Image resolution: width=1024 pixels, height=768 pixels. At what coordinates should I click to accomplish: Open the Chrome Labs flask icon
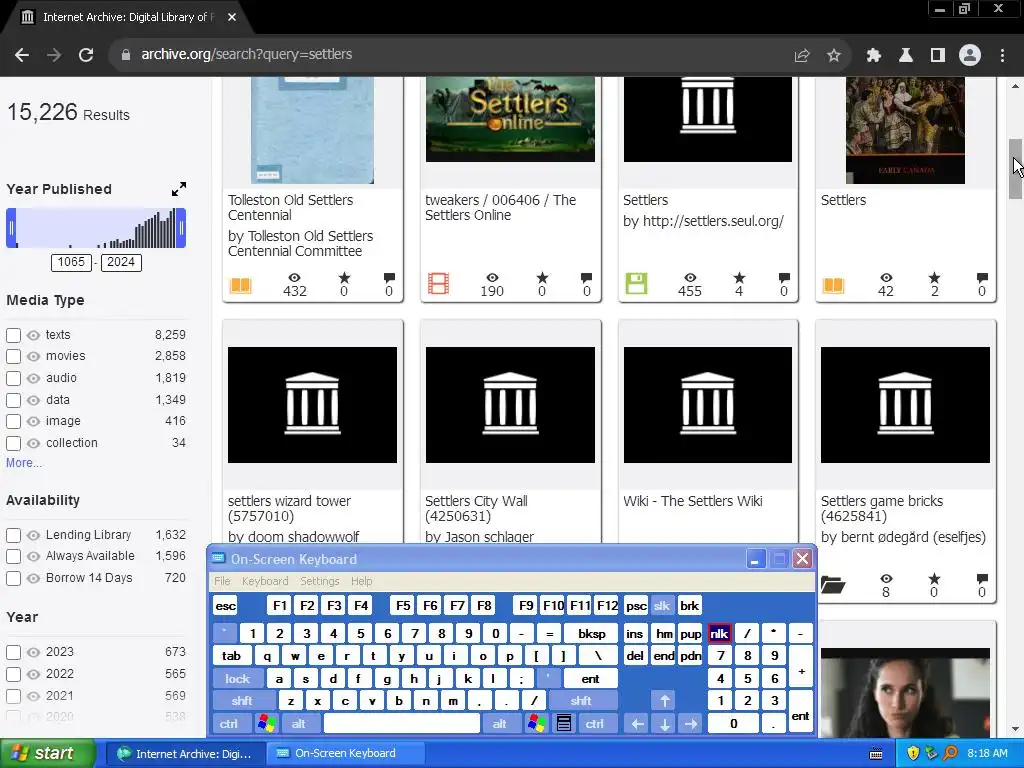pyautogui.click(x=905, y=56)
